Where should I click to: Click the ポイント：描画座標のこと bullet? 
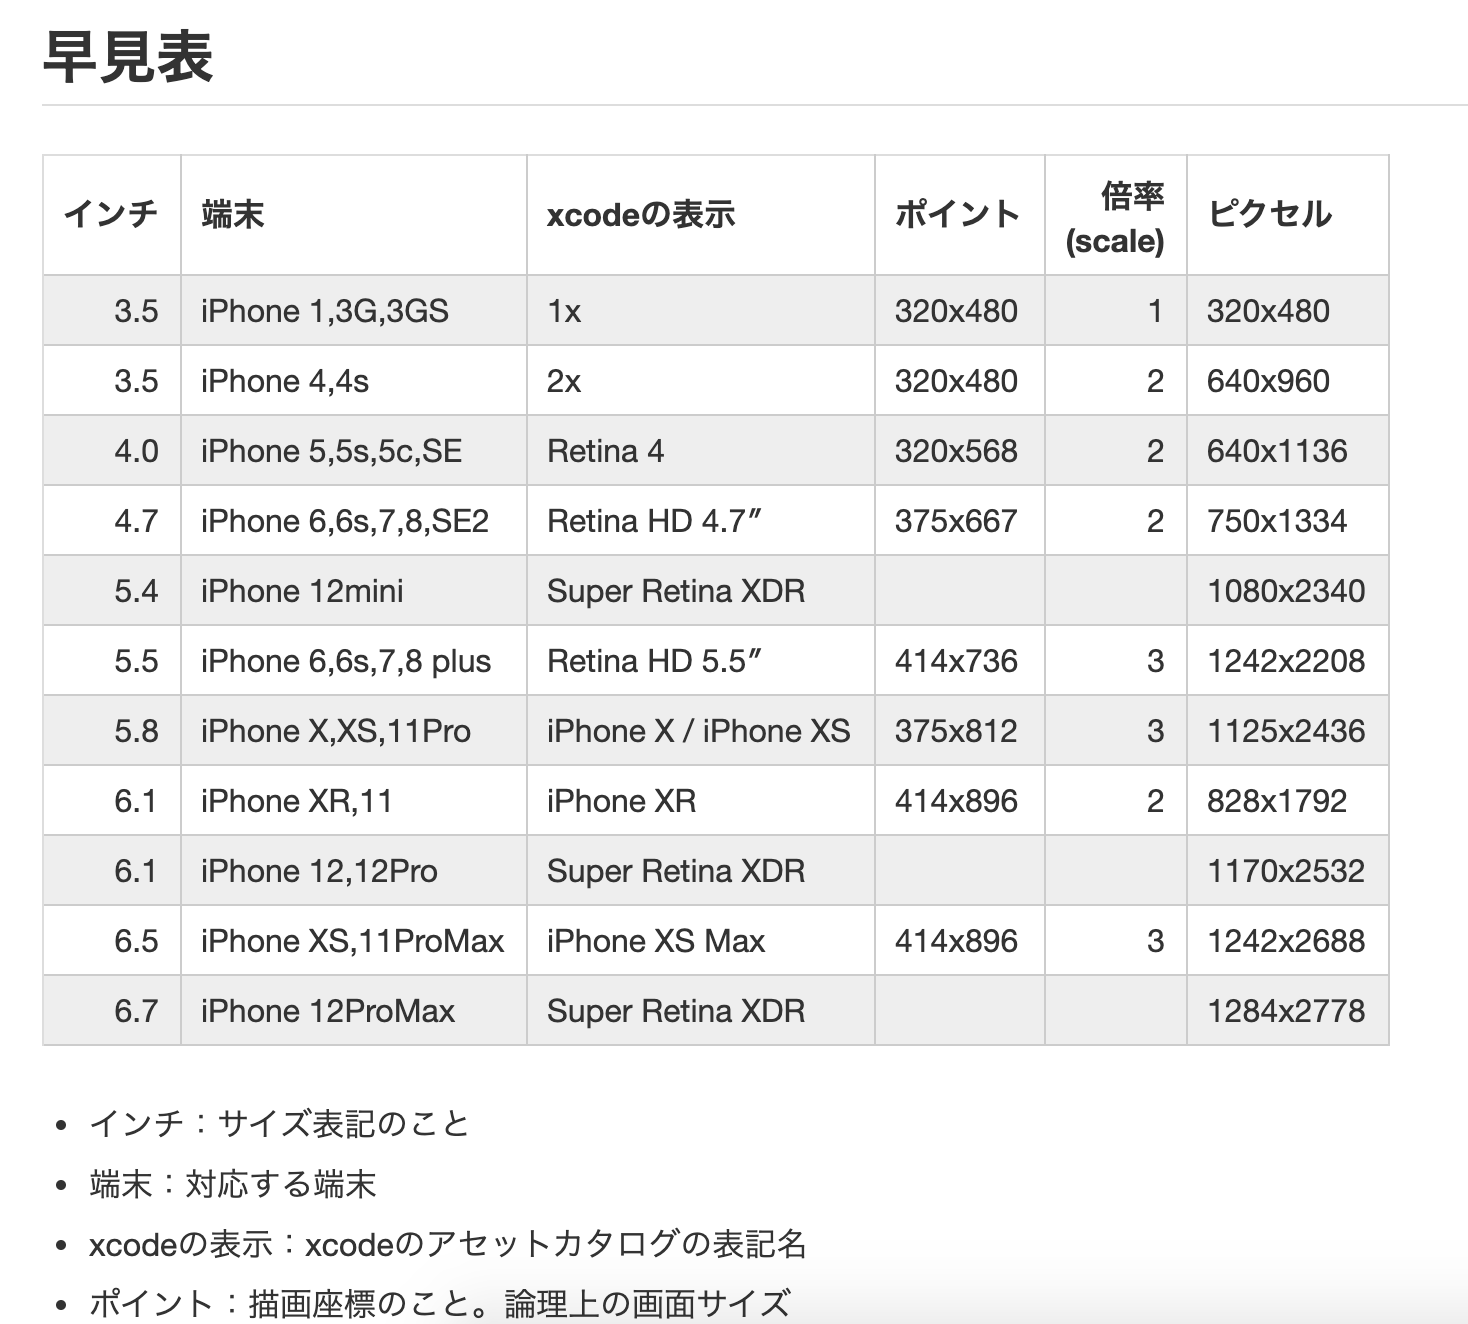(440, 1304)
